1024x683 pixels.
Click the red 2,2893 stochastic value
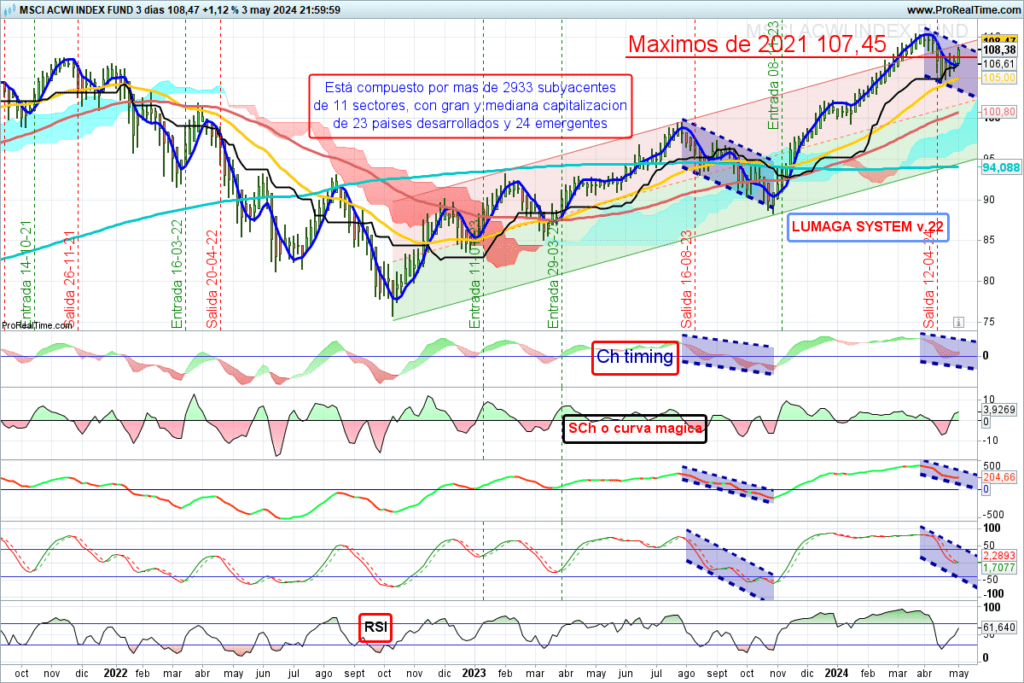[x=999, y=556]
